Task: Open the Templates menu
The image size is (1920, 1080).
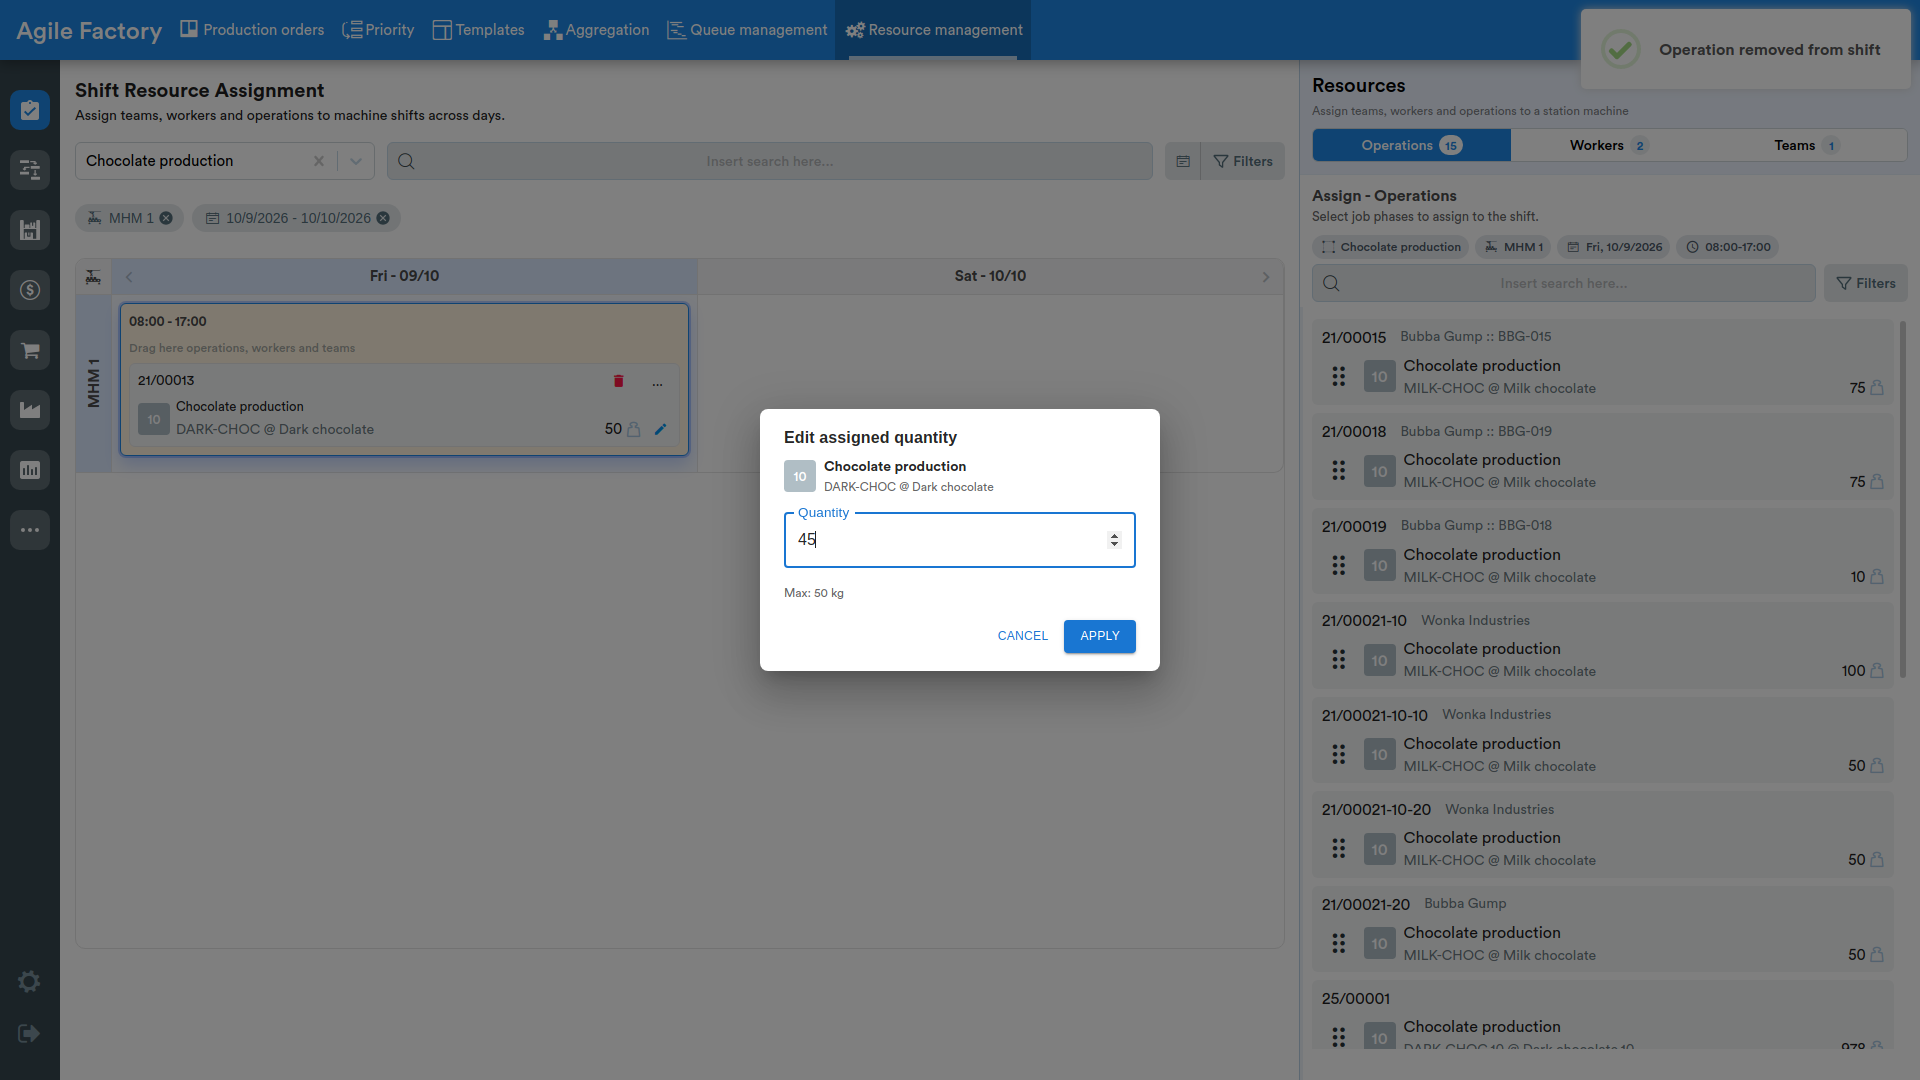Action: (478, 30)
